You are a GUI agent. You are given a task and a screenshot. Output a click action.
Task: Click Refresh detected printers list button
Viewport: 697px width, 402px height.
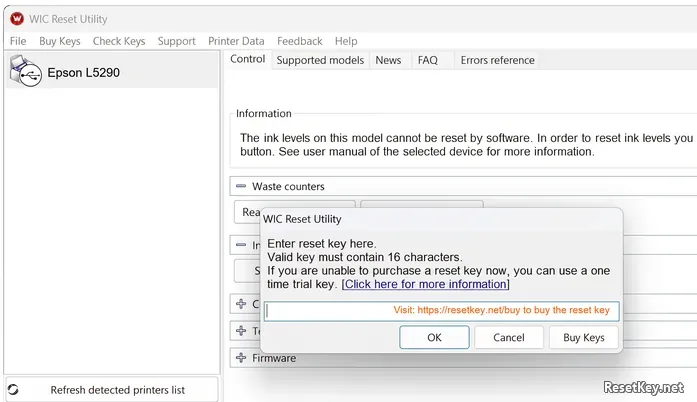112,390
